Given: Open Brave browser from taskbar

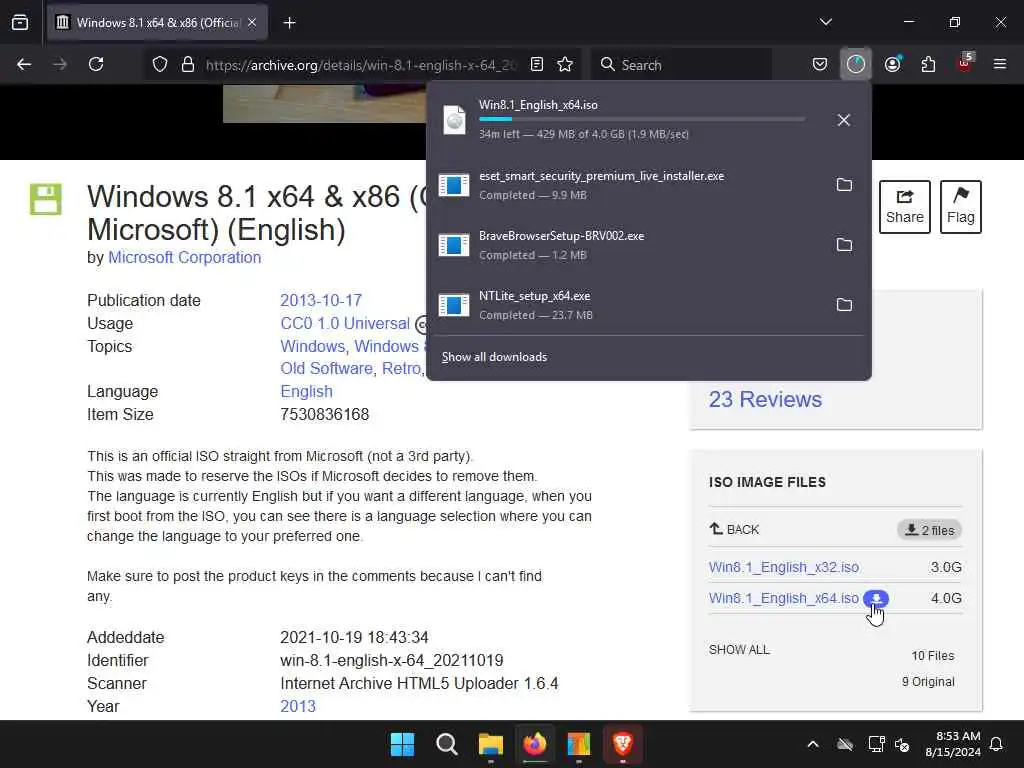Looking at the screenshot, I should click(622, 744).
